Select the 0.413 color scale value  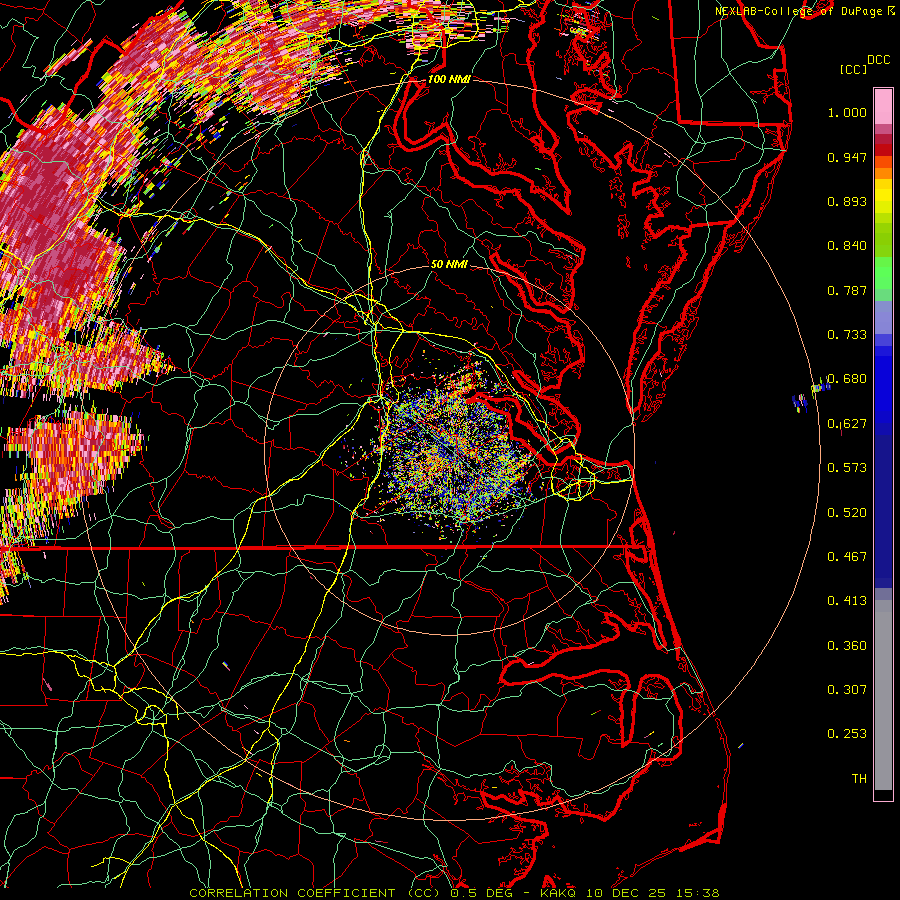[847, 601]
